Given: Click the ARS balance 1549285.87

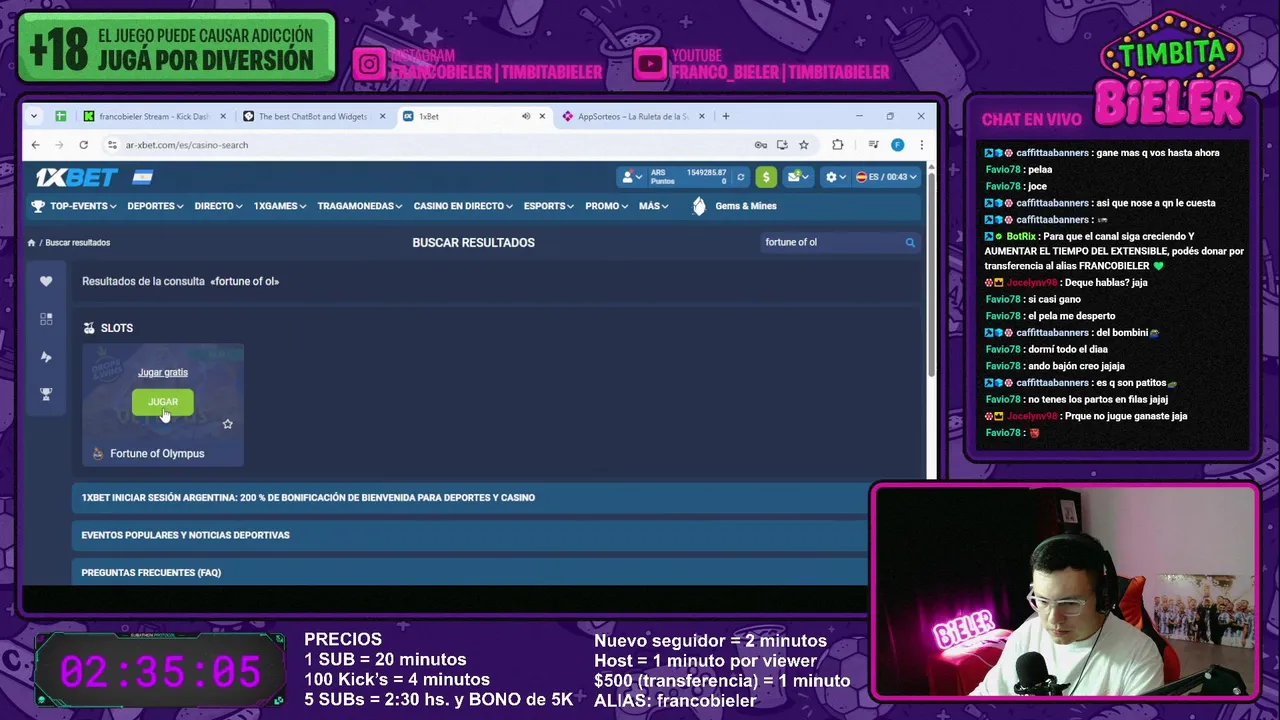Looking at the screenshot, I should pos(706,172).
